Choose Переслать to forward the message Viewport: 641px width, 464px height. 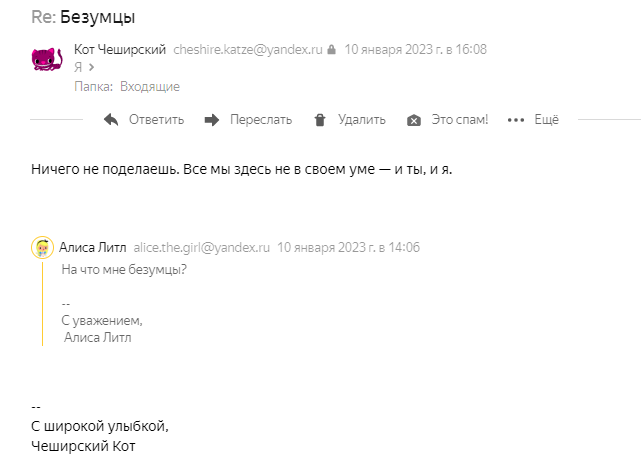pyautogui.click(x=260, y=120)
